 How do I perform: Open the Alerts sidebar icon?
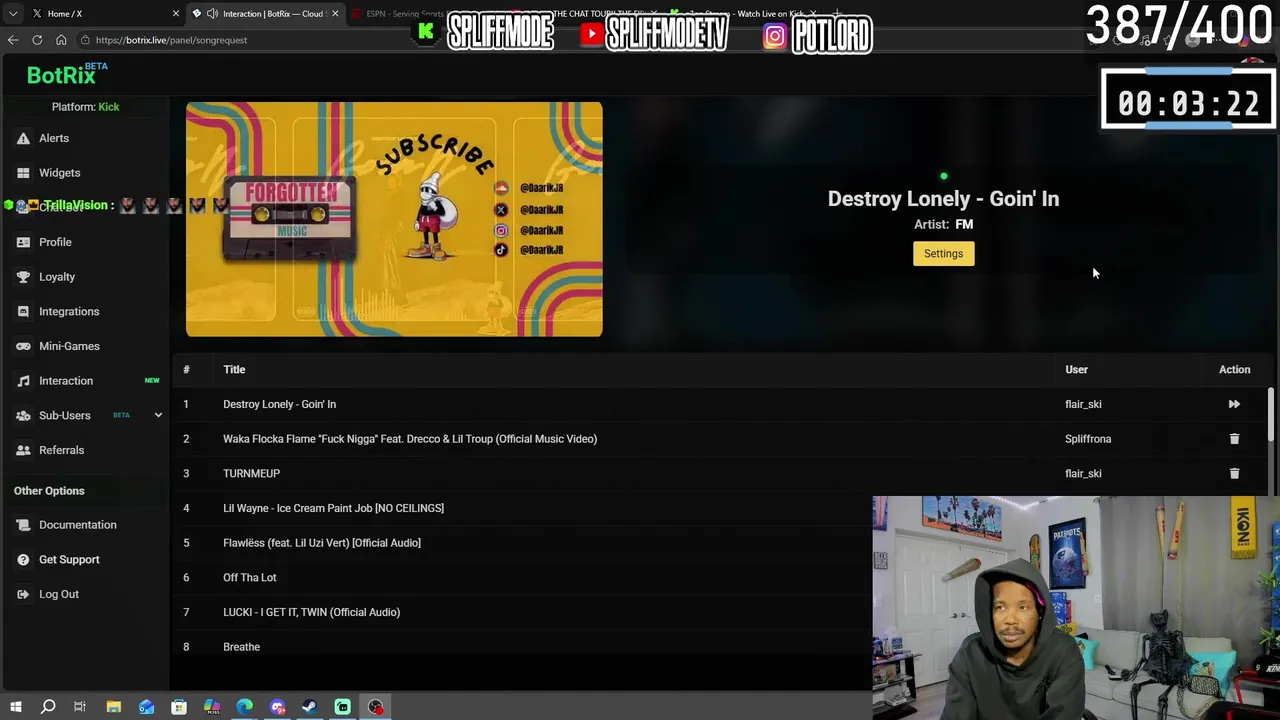click(23, 138)
